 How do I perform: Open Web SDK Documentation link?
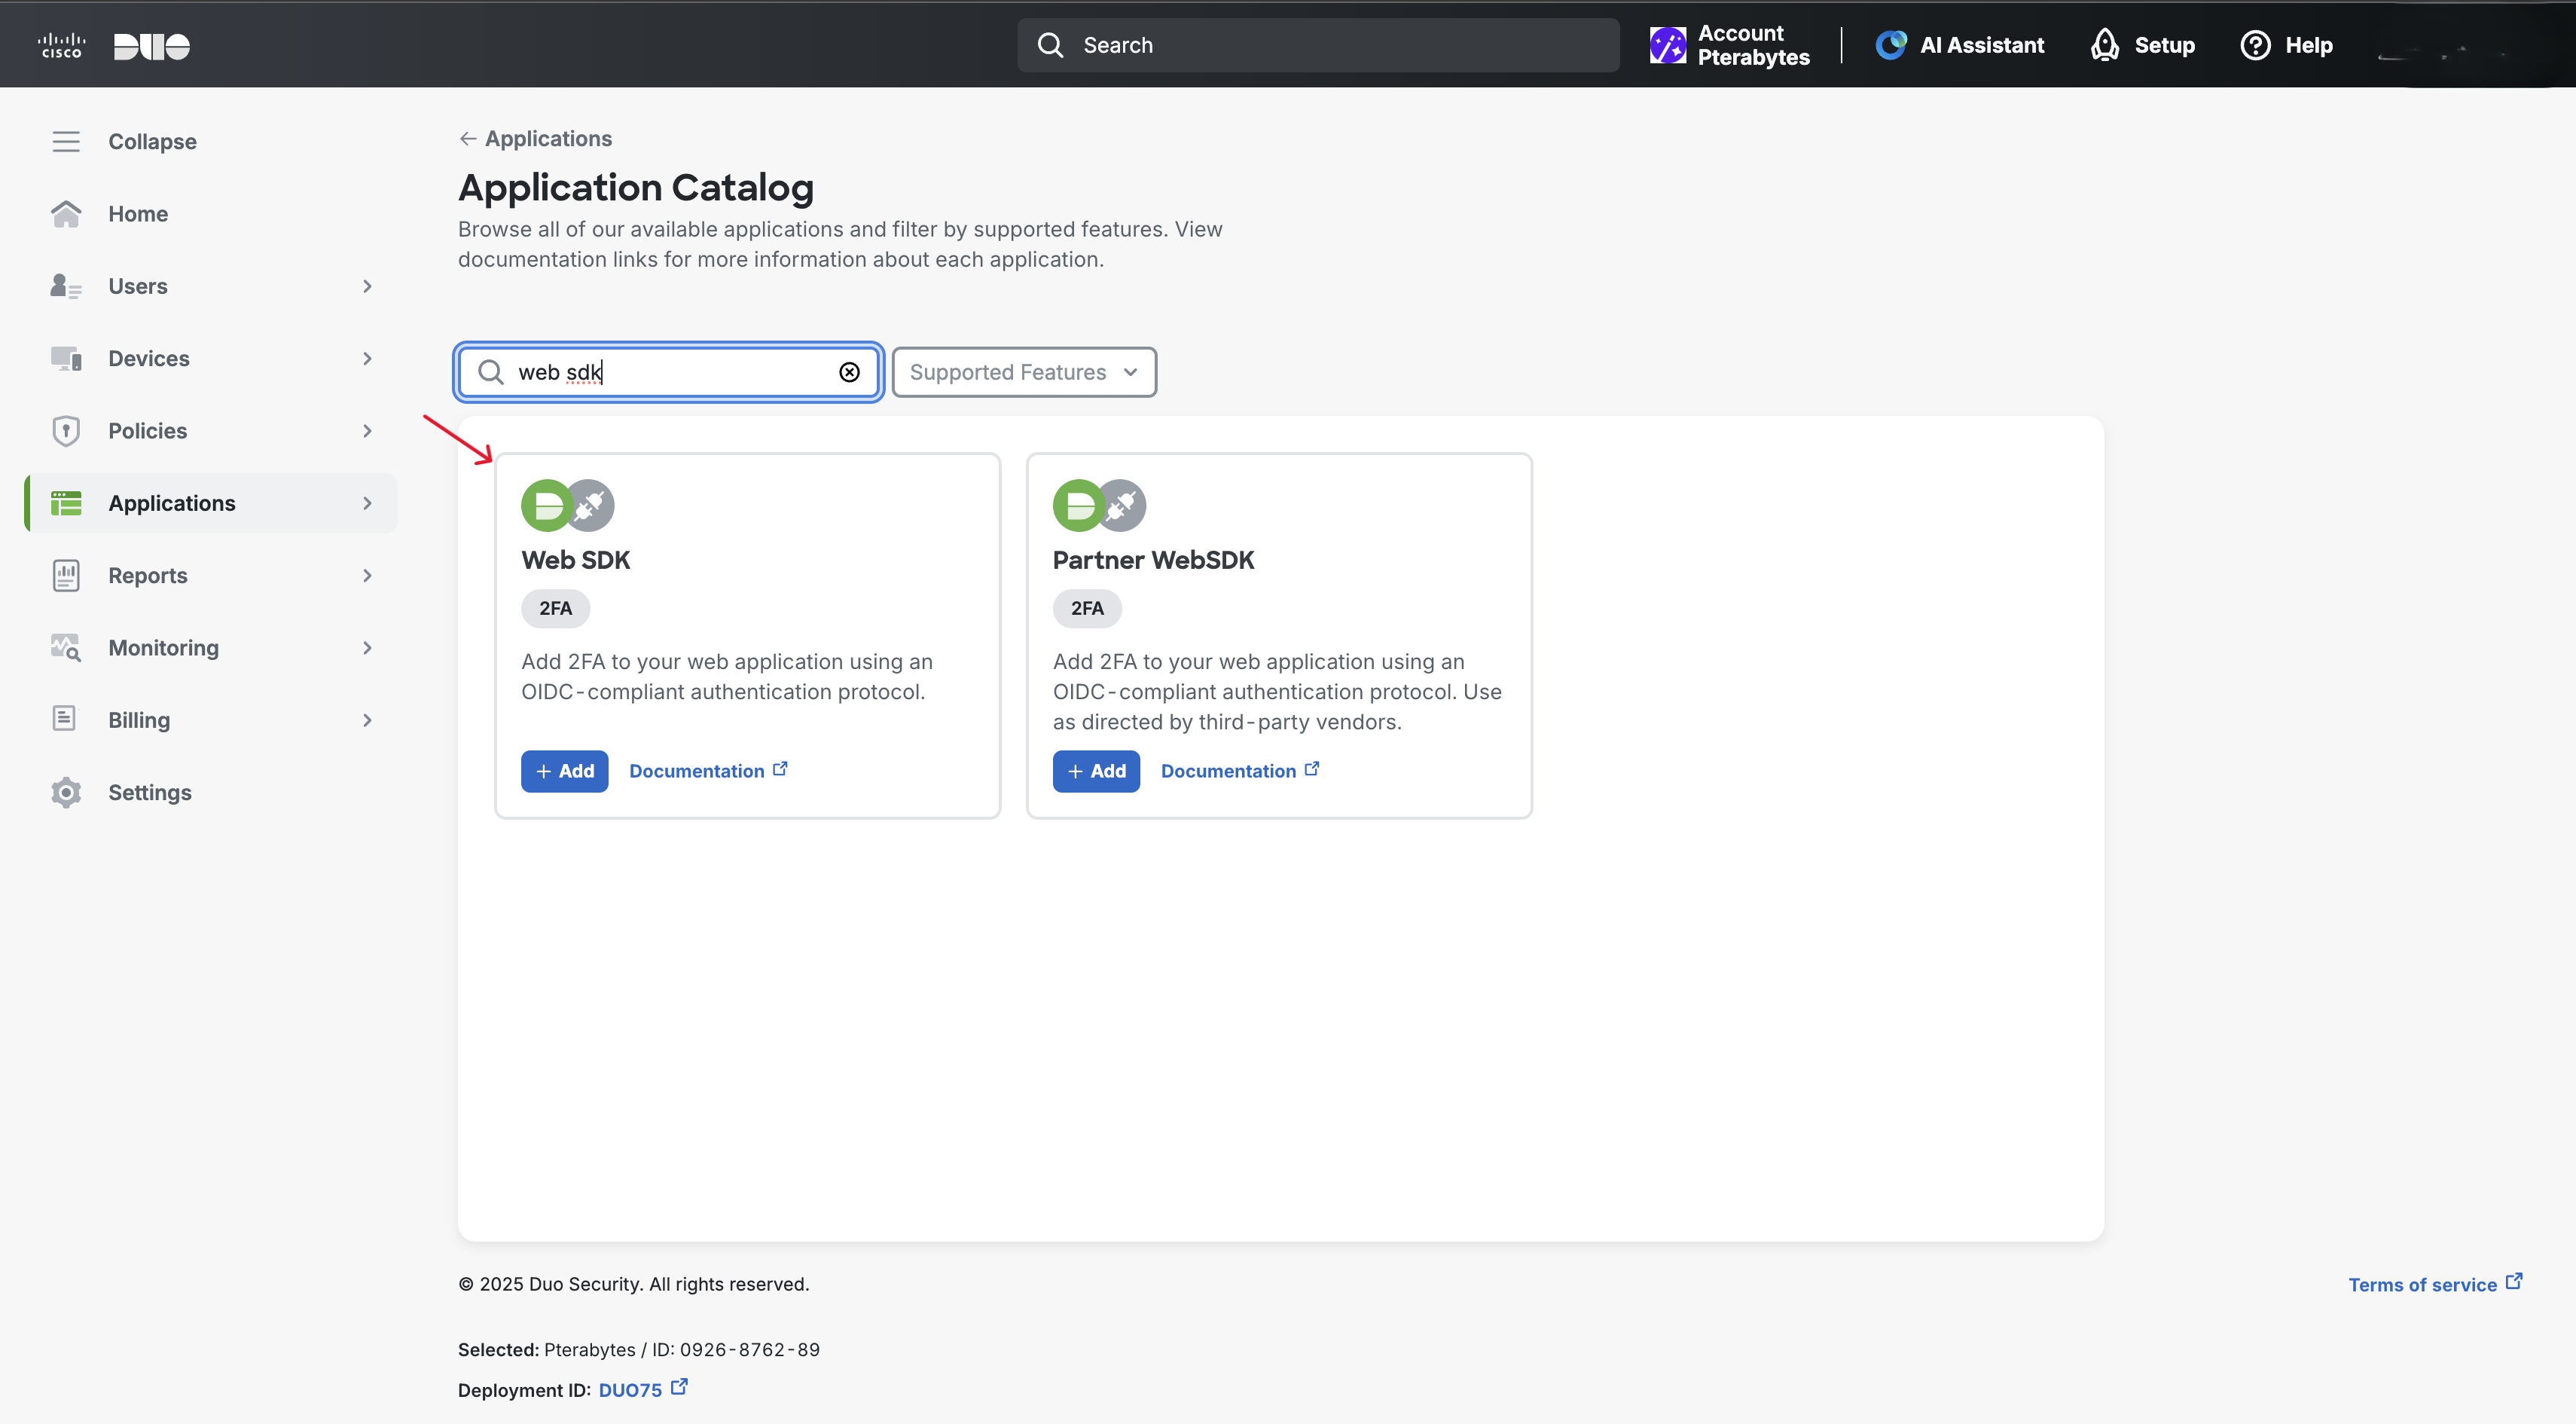(696, 771)
